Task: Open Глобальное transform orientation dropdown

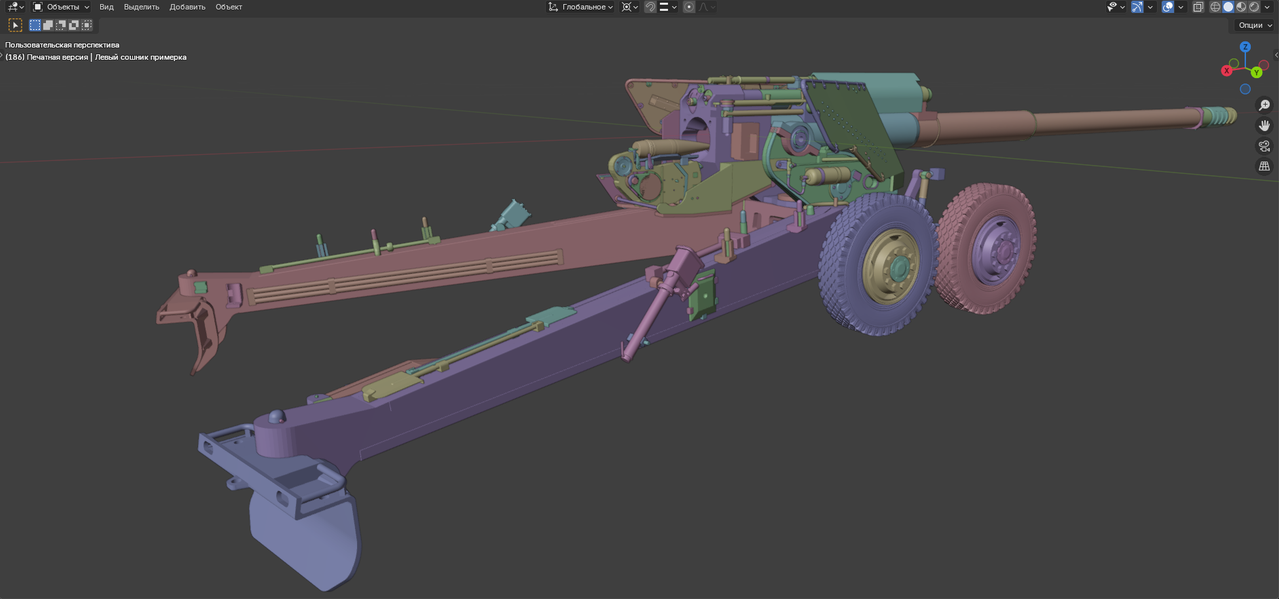Action: point(580,7)
